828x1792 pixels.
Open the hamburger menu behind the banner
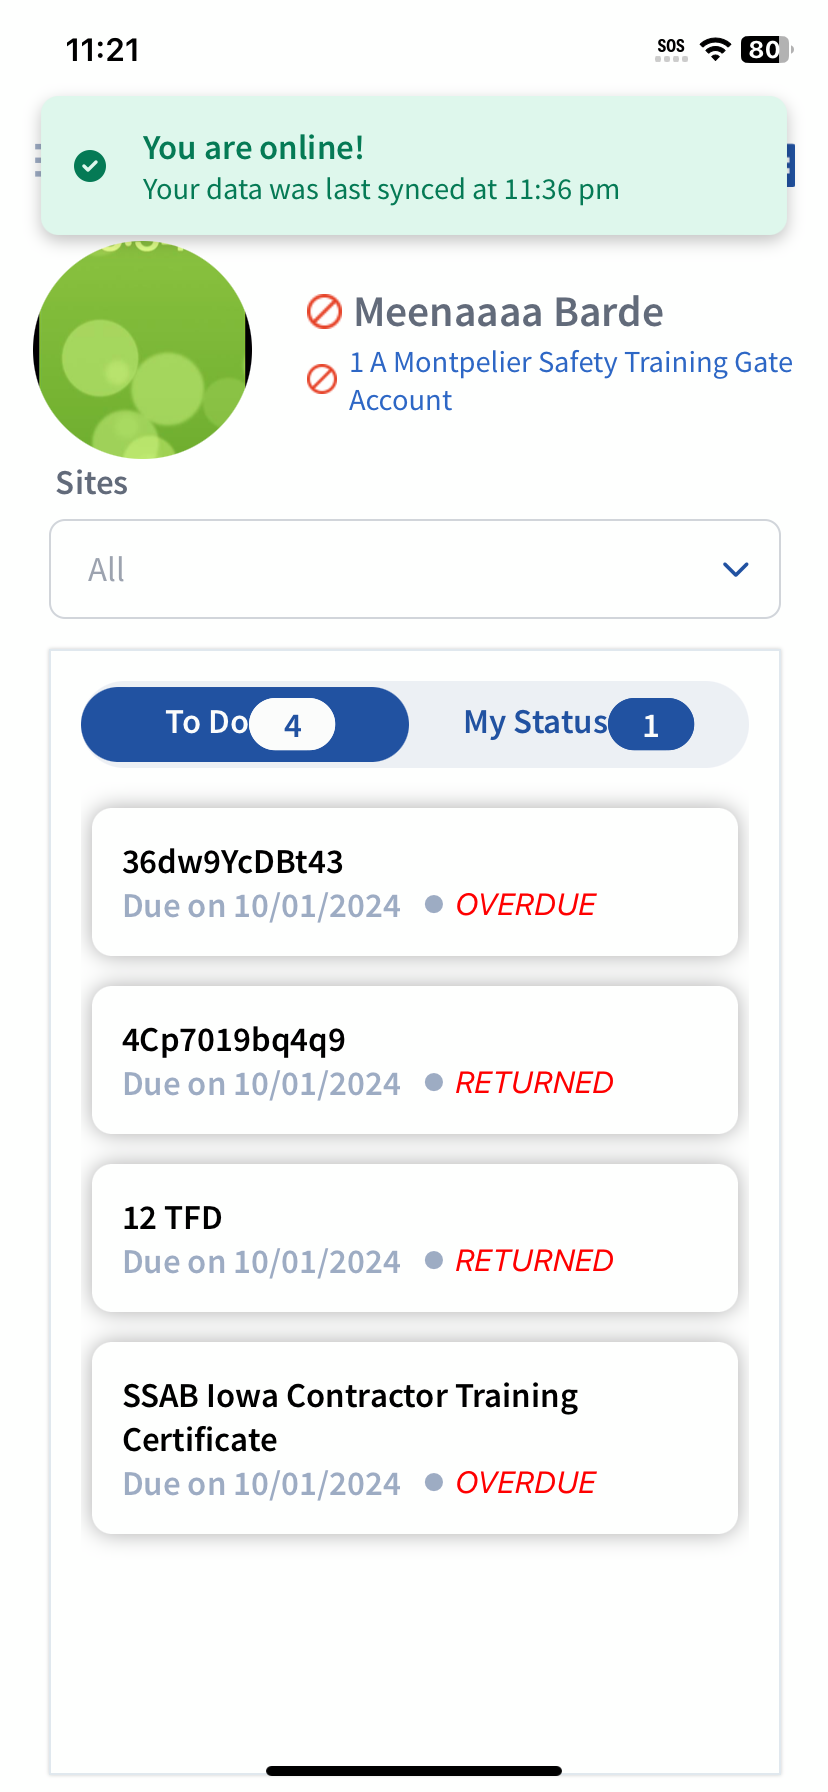coord(38,160)
